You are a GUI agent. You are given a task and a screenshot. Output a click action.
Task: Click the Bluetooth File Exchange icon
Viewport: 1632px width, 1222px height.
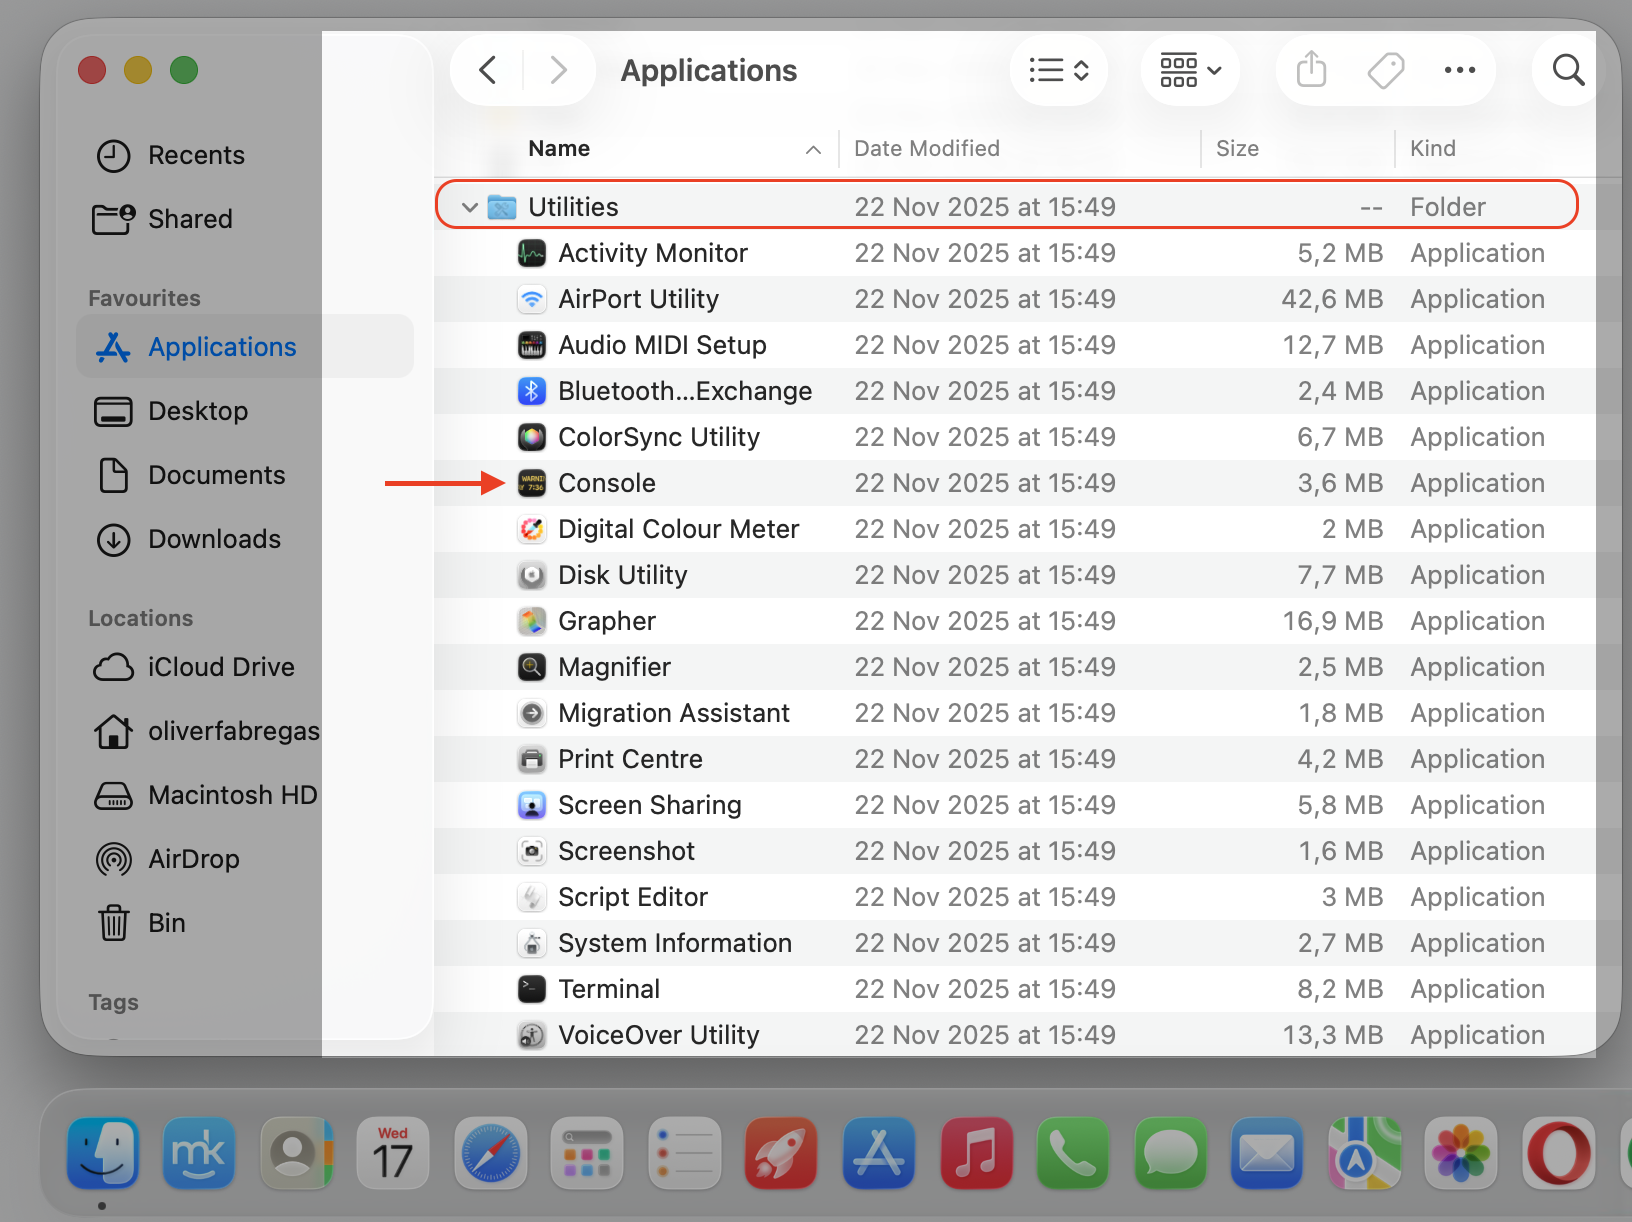532,391
